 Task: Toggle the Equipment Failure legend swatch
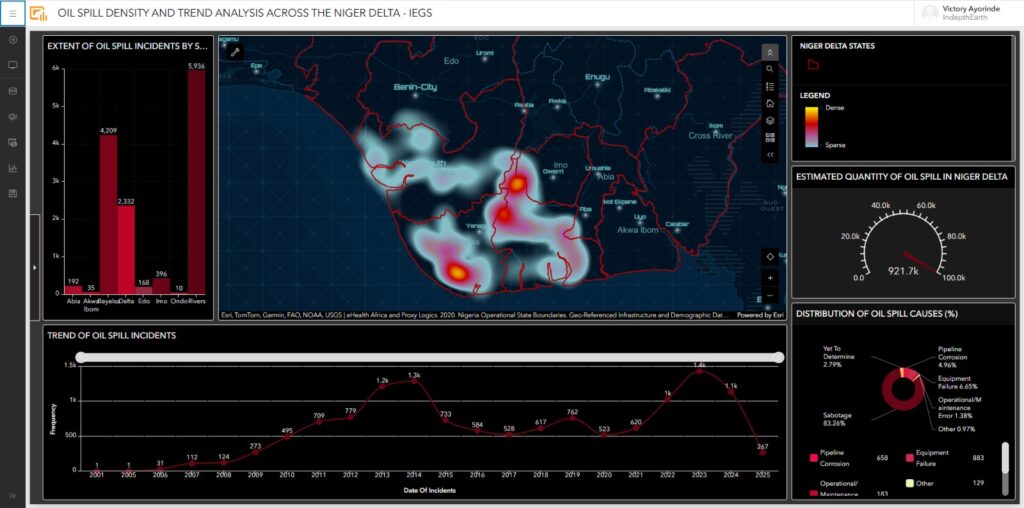[909, 458]
